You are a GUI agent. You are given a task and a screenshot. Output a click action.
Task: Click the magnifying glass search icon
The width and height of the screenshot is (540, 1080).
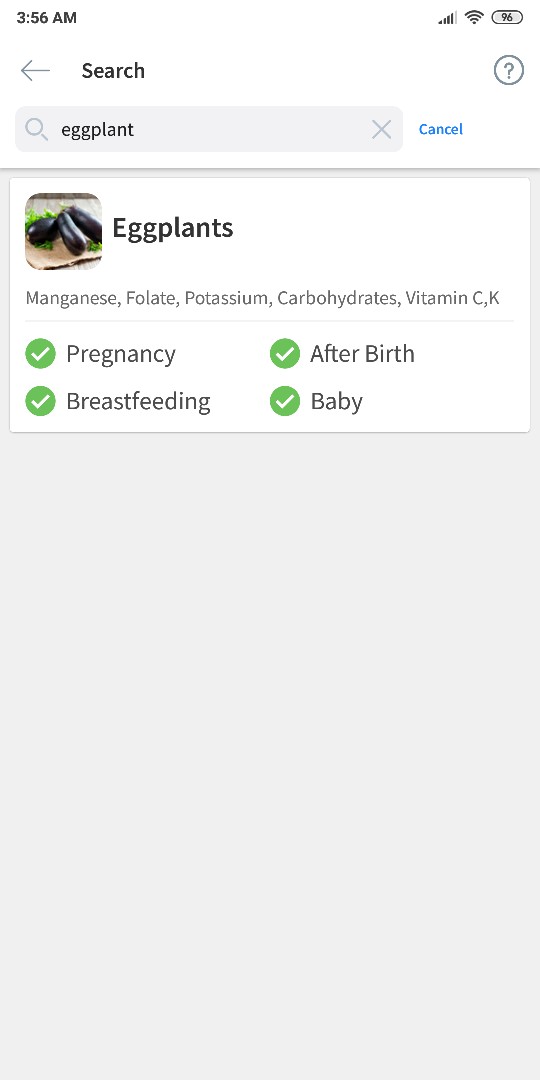(36, 129)
